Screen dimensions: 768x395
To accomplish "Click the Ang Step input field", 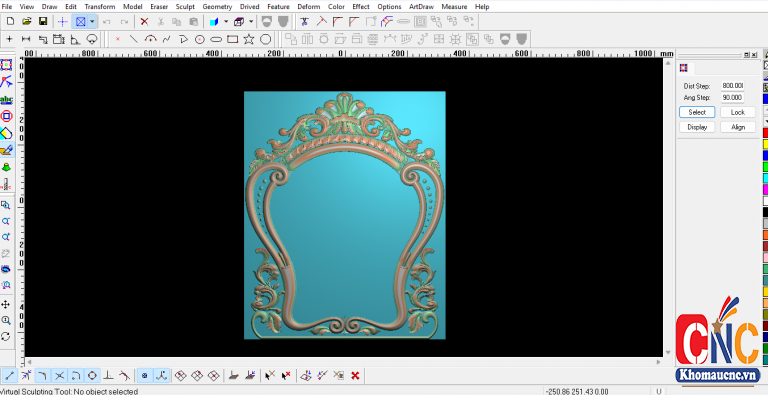I will (x=732, y=98).
